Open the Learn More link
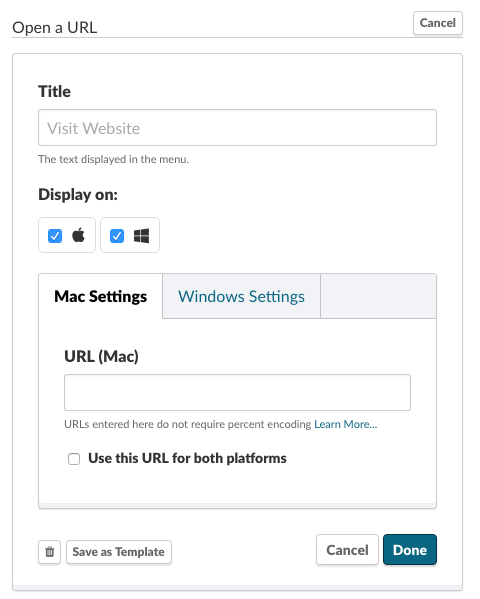Viewport: 480px width, 599px height. pyautogui.click(x=345, y=424)
